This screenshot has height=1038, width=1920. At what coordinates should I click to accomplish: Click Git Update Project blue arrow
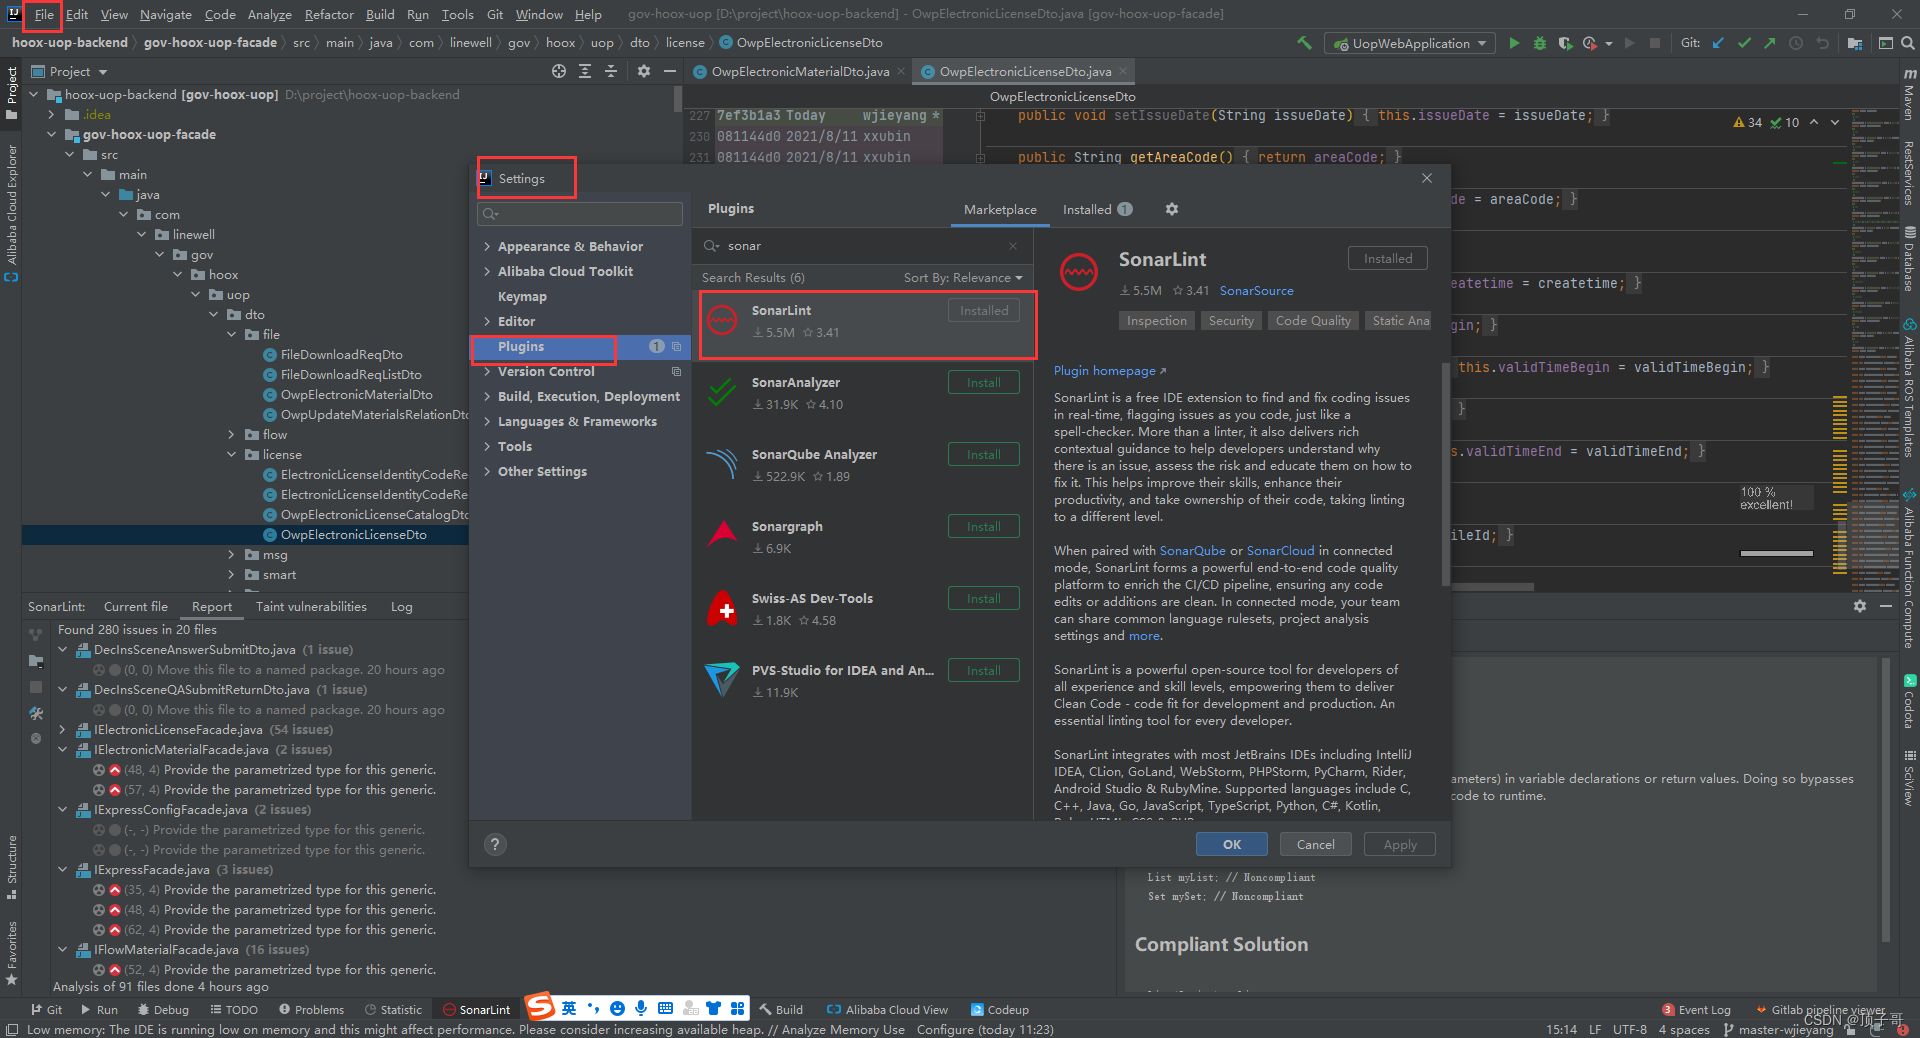pyautogui.click(x=1718, y=43)
